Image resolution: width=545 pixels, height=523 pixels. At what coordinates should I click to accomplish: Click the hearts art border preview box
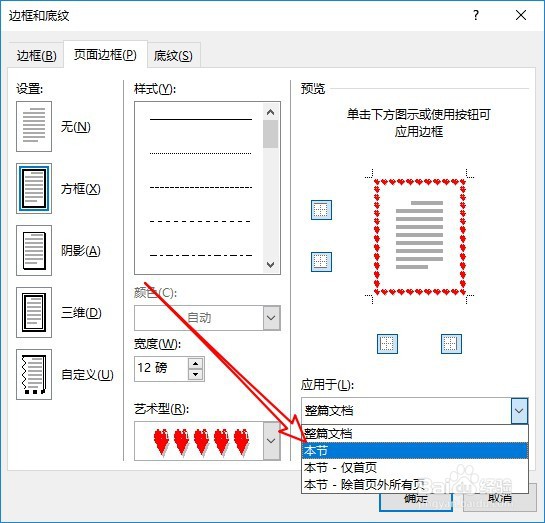click(x=199, y=441)
